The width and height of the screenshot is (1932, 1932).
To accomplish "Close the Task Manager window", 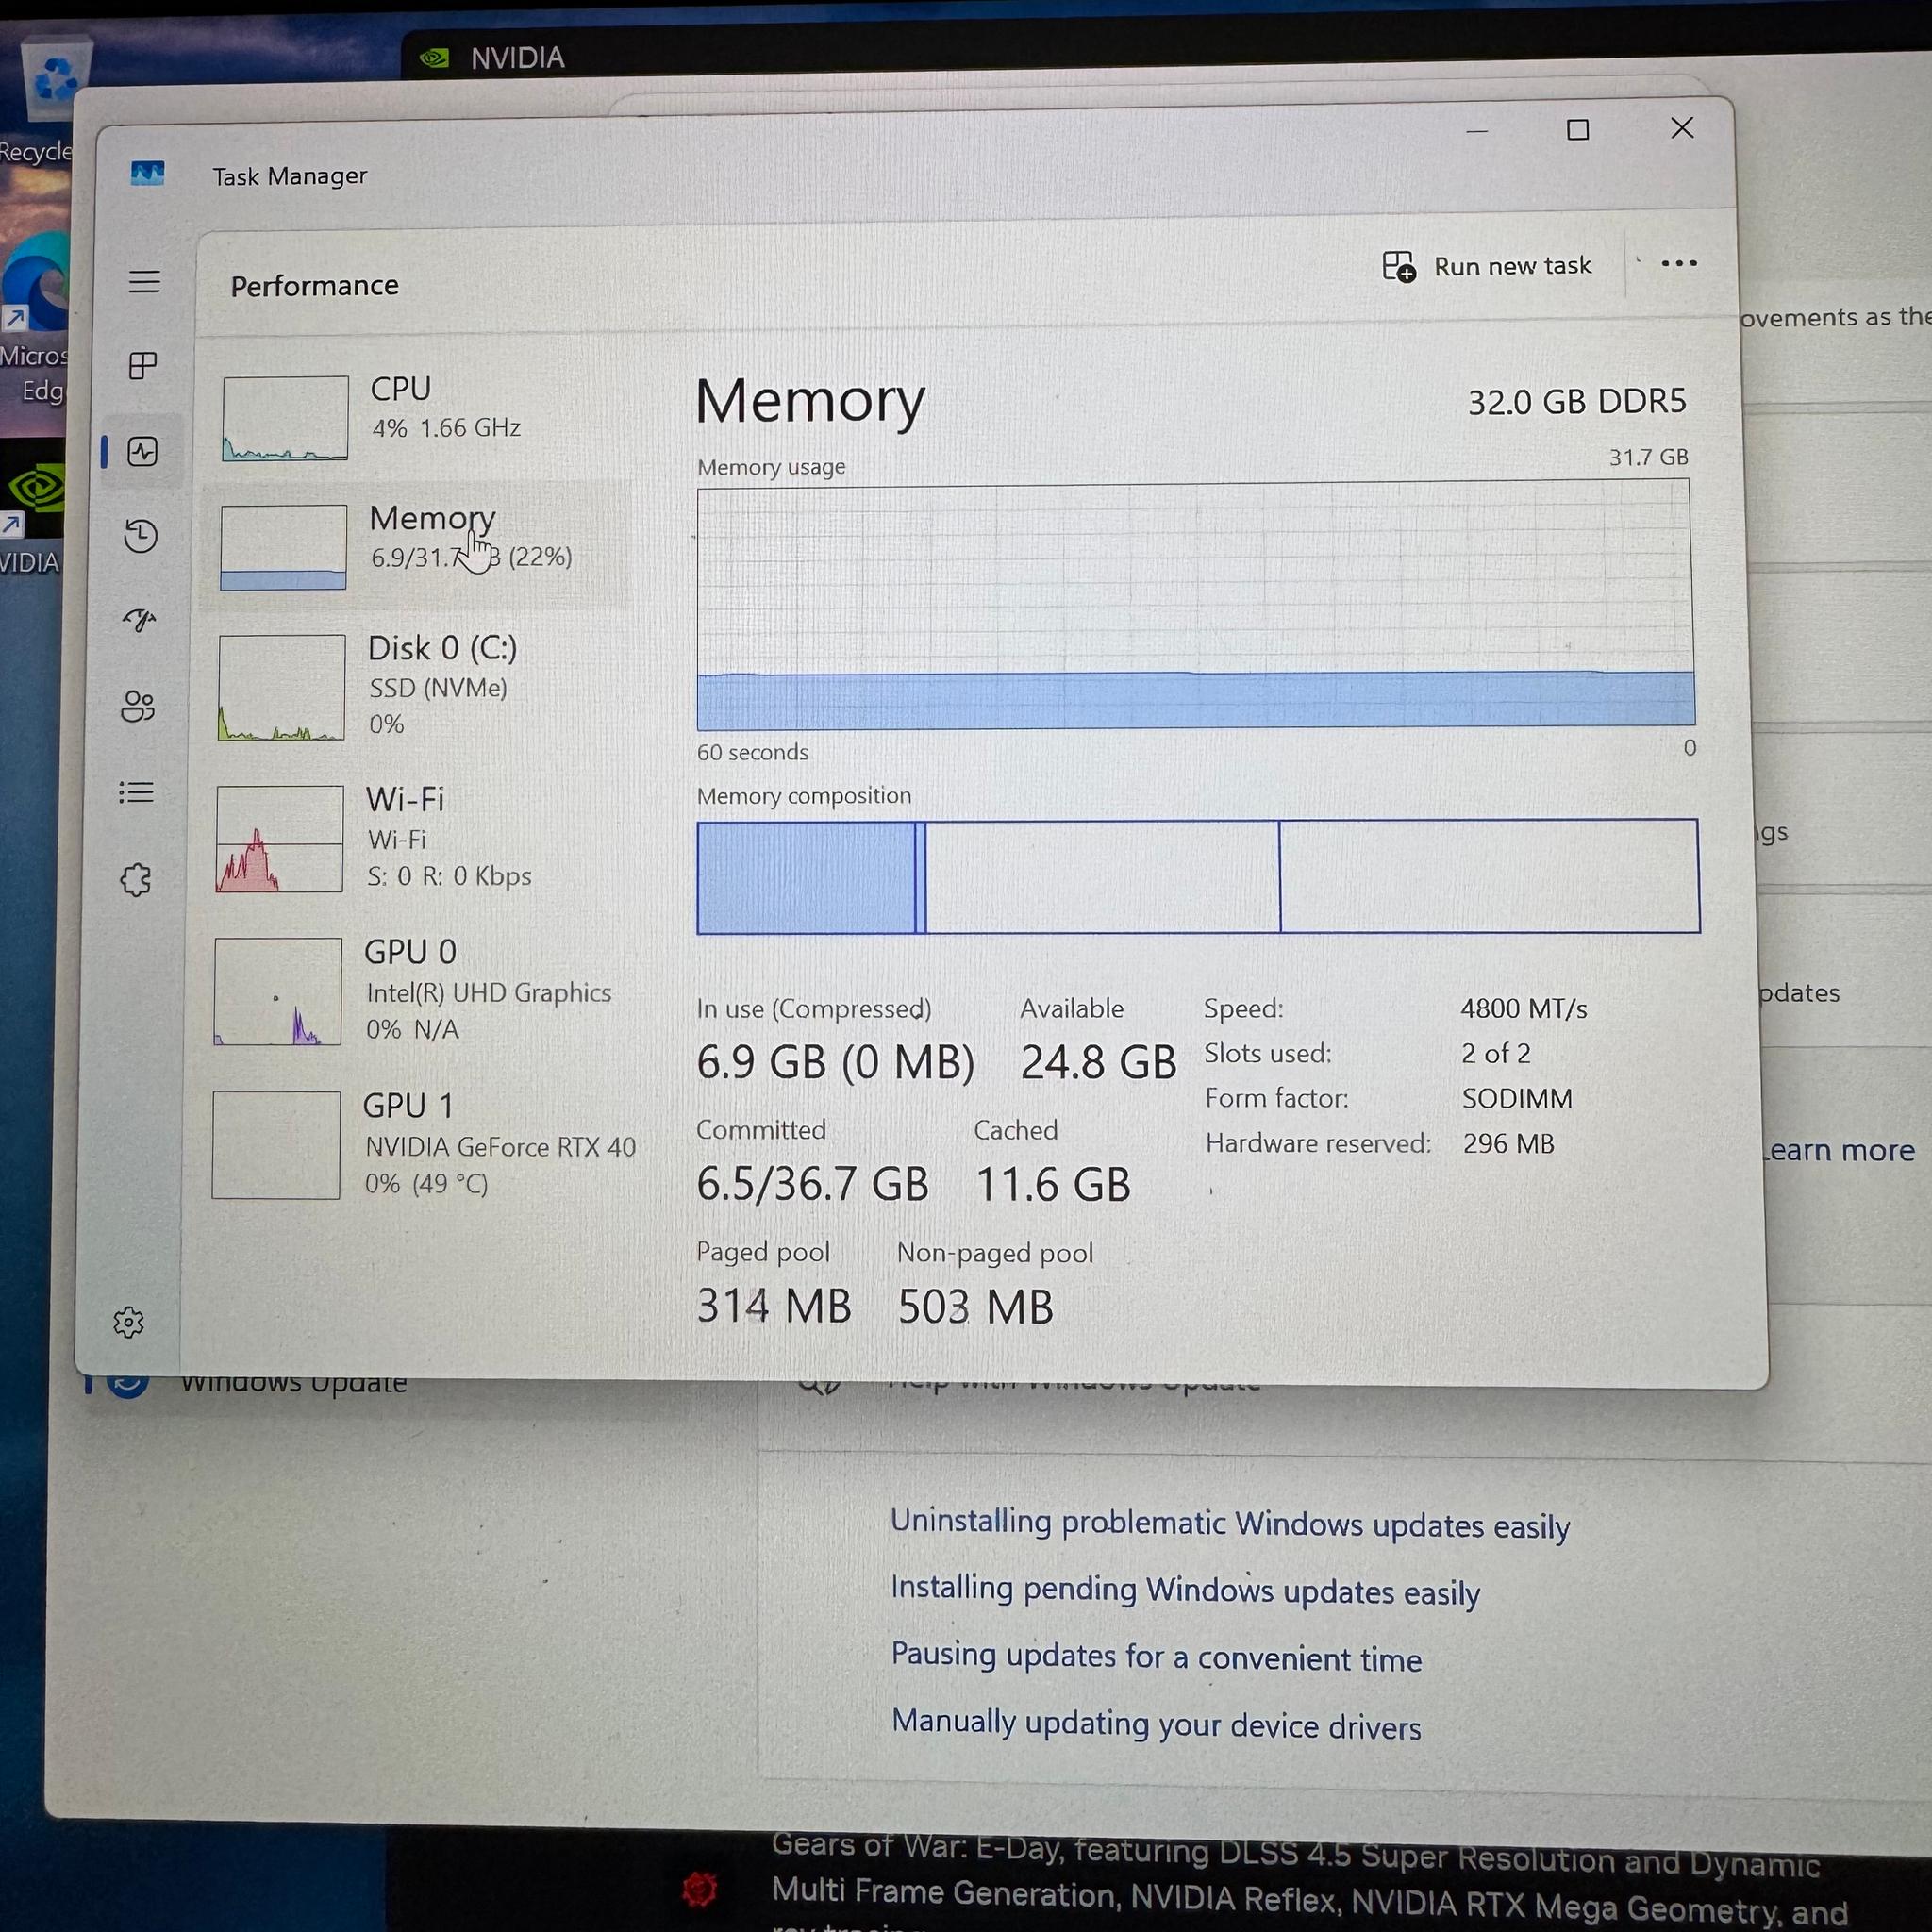I will point(1682,128).
